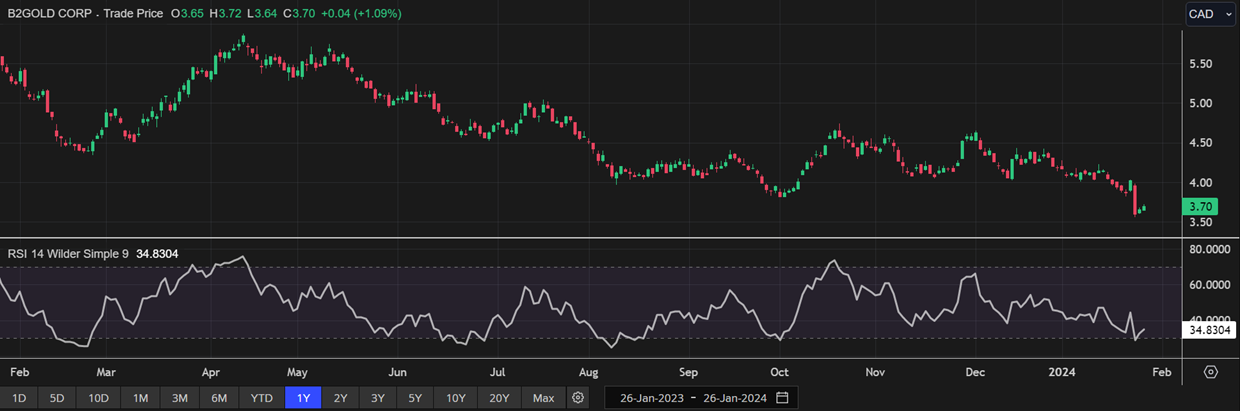Click the start date 26-Jan-2023
Screen dimensions: 1240x411
(652, 398)
